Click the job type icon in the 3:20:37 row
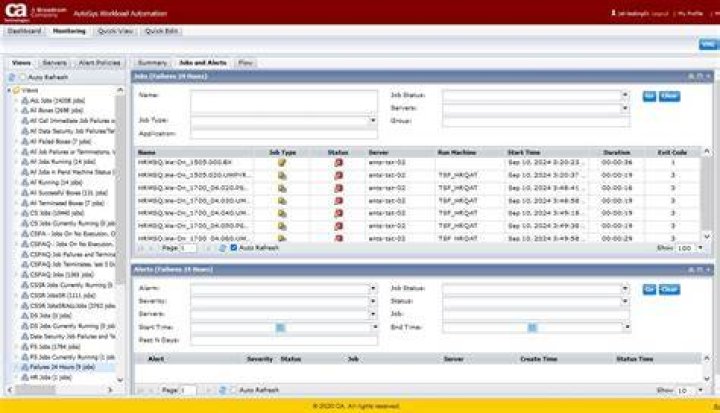This screenshot has height=413, width=720. [282, 175]
